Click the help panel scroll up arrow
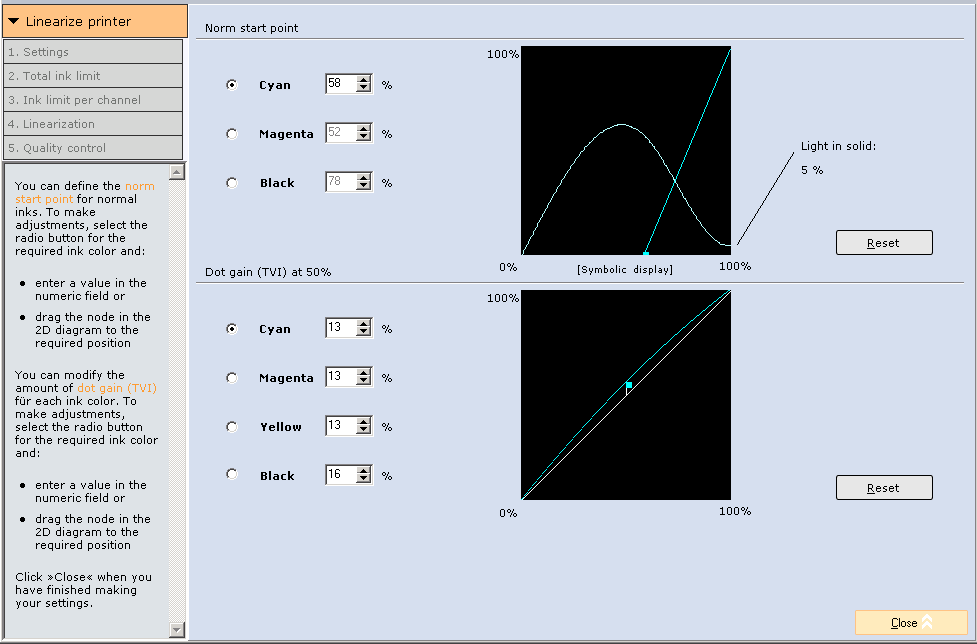Image resolution: width=977 pixels, height=644 pixels. pos(177,172)
